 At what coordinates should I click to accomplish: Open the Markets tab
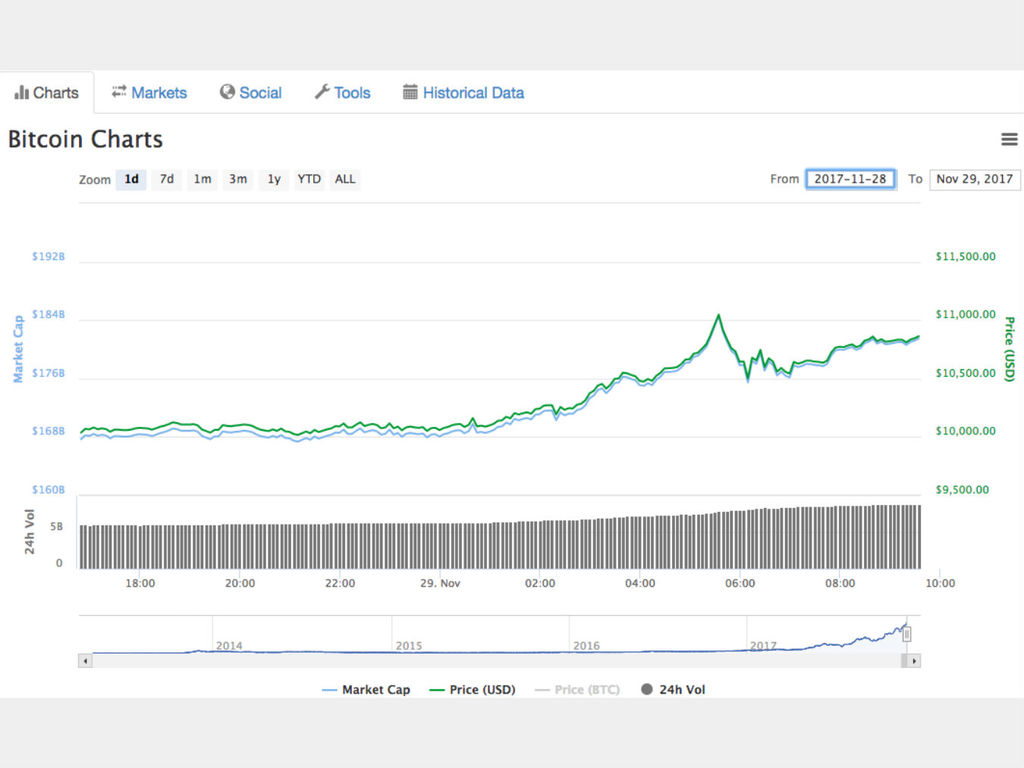click(x=150, y=93)
